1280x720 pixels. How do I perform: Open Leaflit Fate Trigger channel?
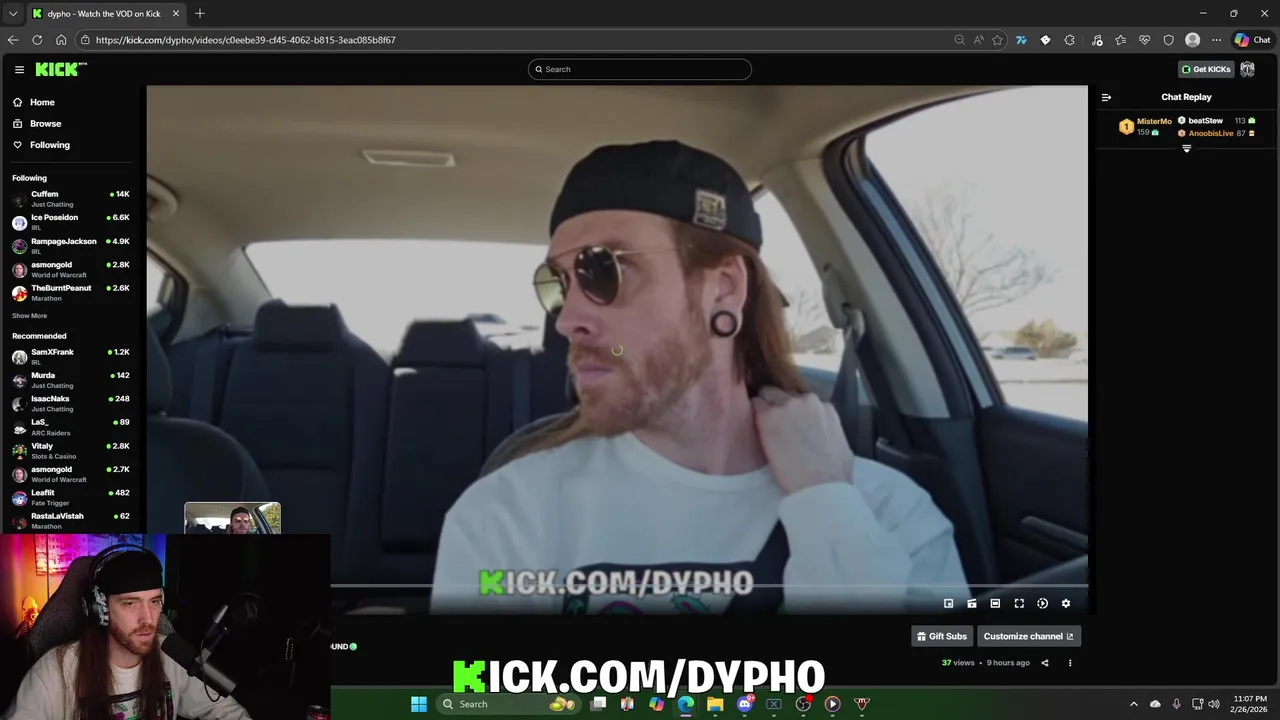(70, 497)
